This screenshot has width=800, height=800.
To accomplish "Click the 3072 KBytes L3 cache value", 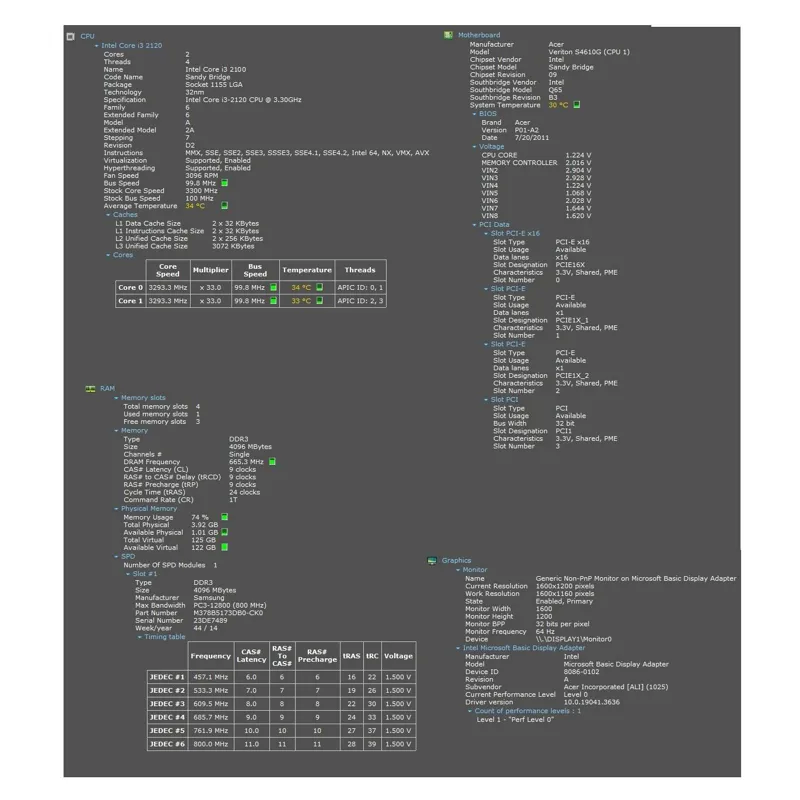I will coord(233,246).
